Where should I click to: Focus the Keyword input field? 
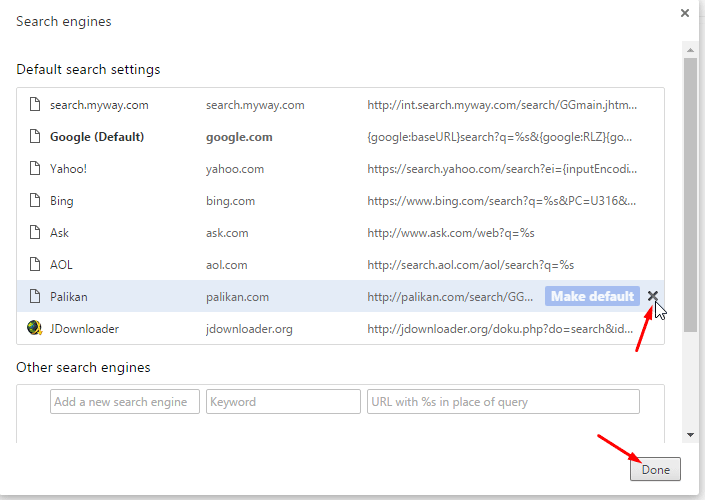283,402
